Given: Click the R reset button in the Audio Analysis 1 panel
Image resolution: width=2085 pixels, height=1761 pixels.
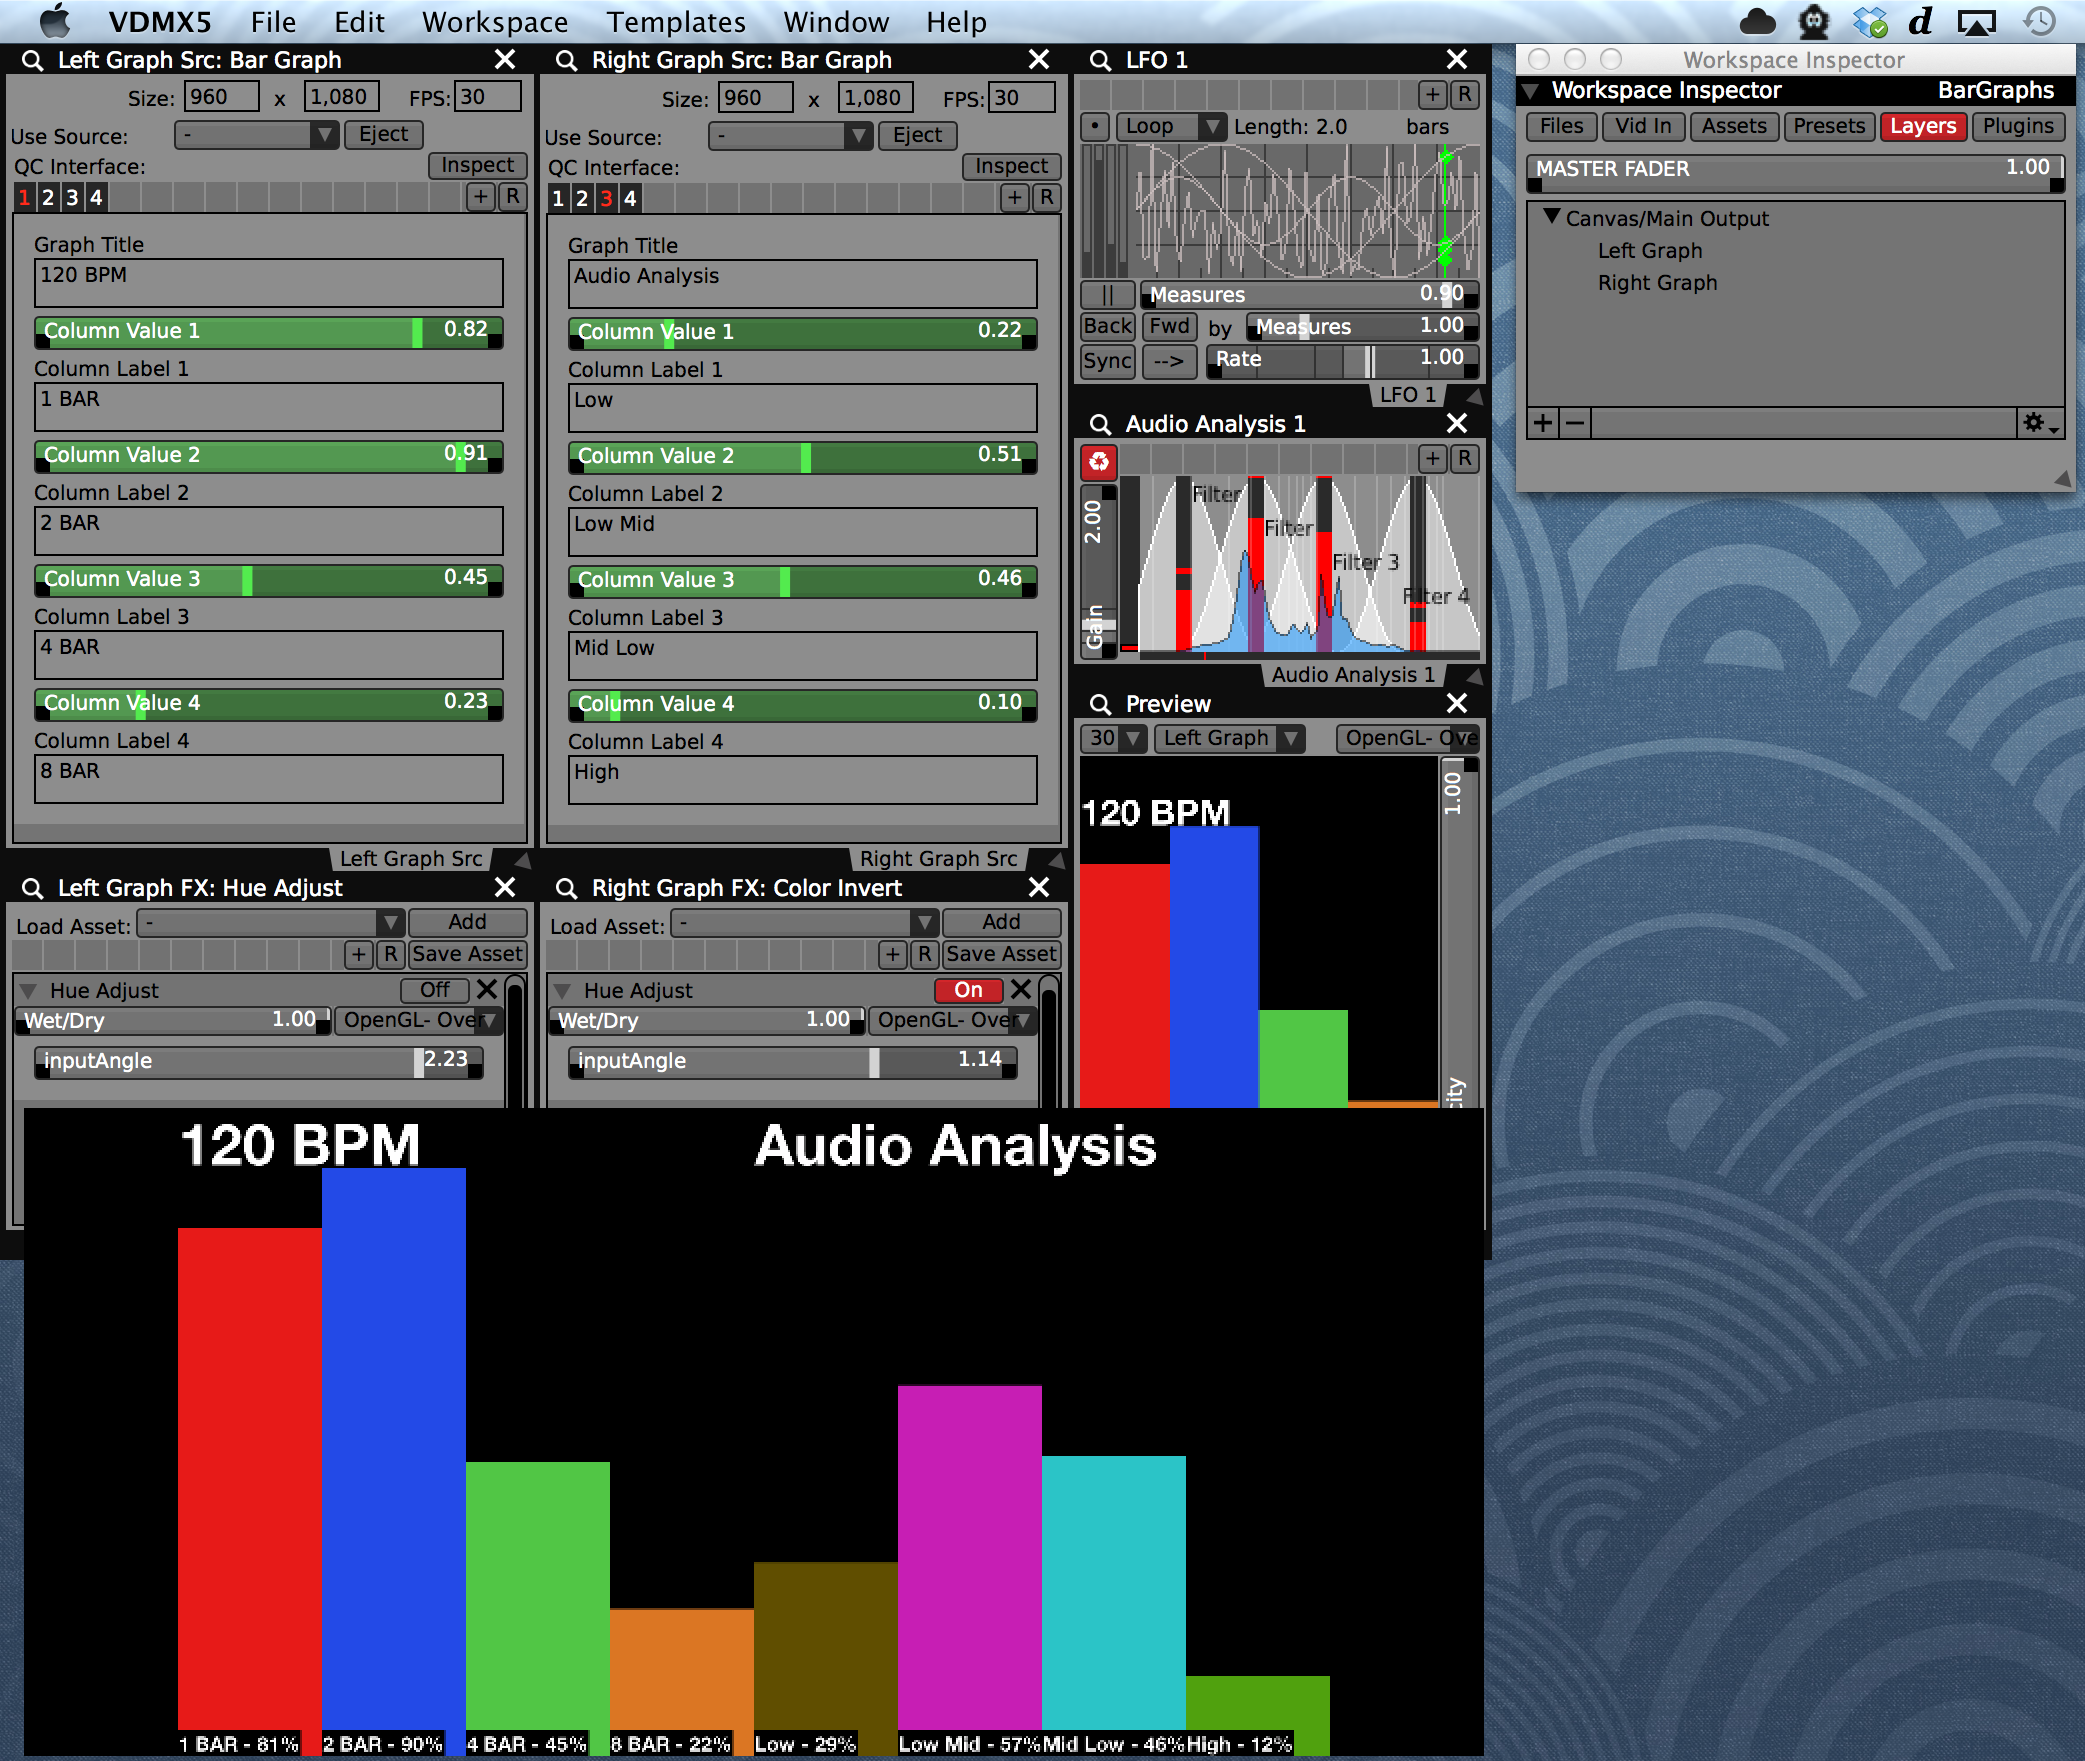Looking at the screenshot, I should click(x=1465, y=459).
